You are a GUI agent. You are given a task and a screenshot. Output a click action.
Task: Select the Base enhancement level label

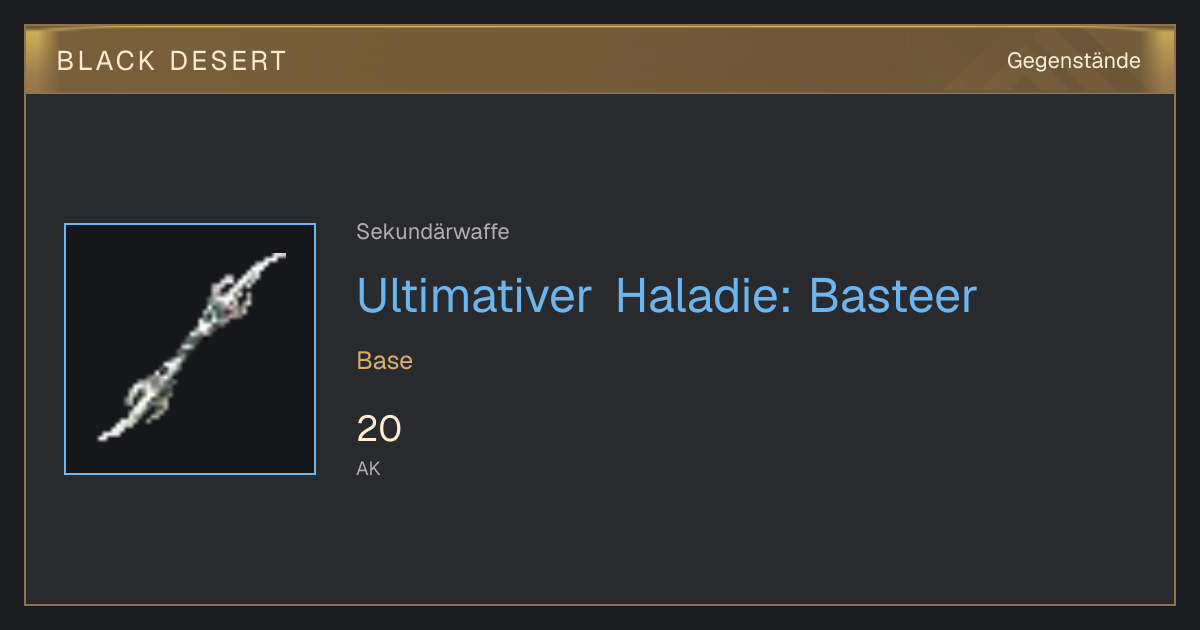tap(385, 361)
